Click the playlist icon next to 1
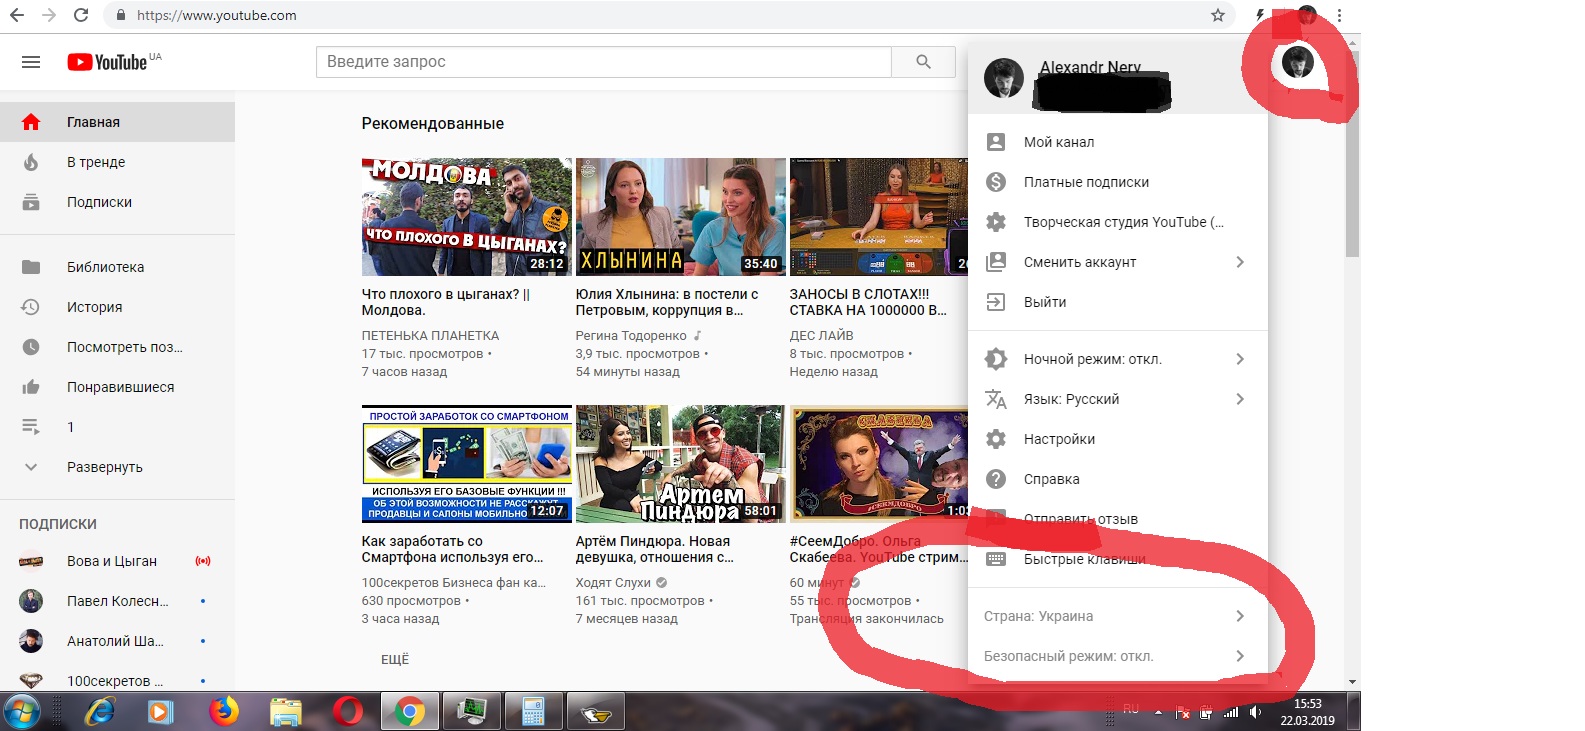The width and height of the screenshot is (1585, 731). pyautogui.click(x=31, y=427)
